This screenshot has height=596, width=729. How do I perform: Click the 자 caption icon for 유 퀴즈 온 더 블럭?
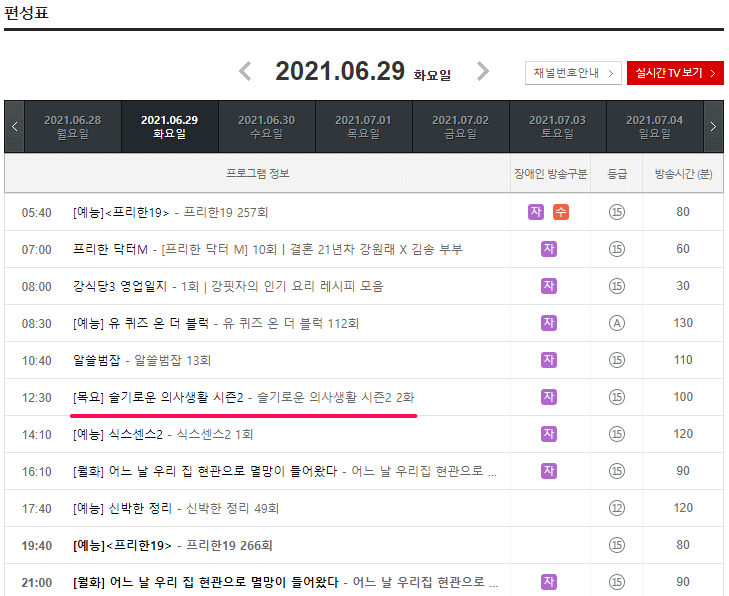(x=549, y=323)
